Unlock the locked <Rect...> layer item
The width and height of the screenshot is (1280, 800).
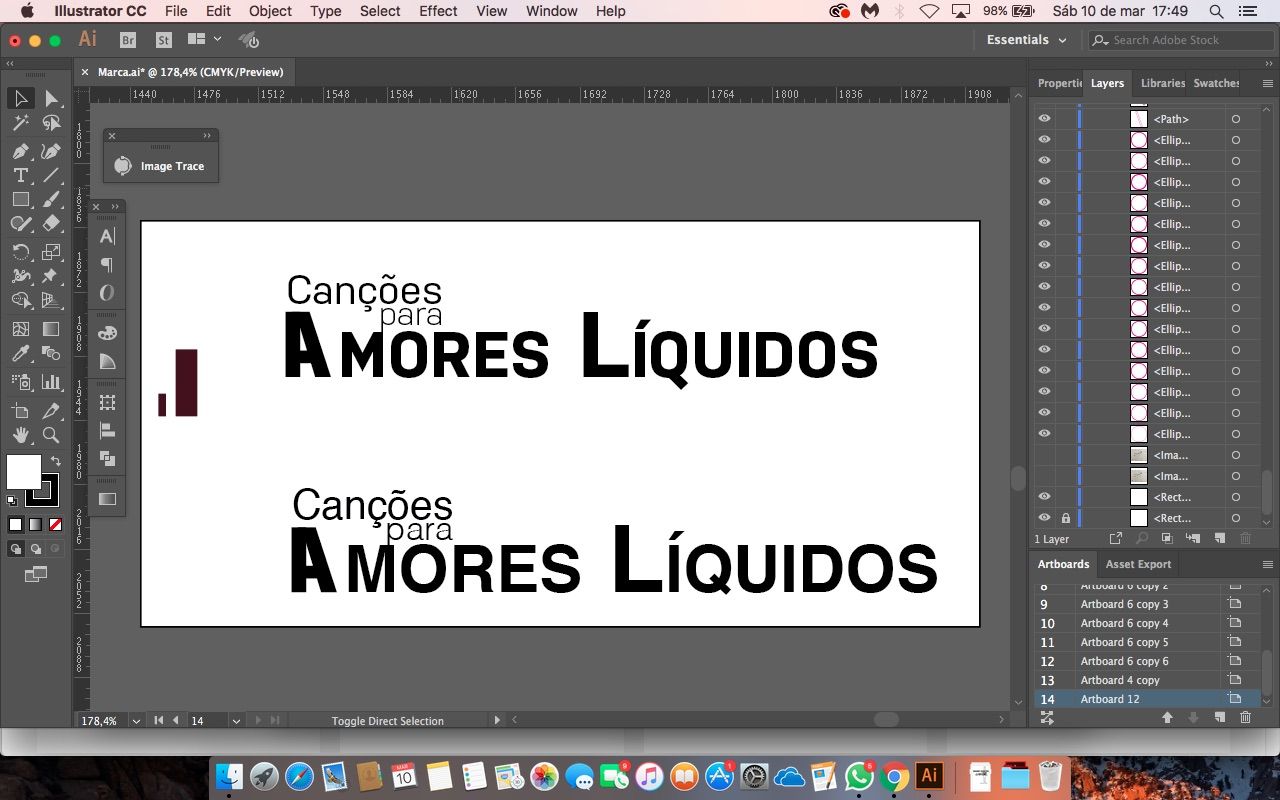point(1065,518)
